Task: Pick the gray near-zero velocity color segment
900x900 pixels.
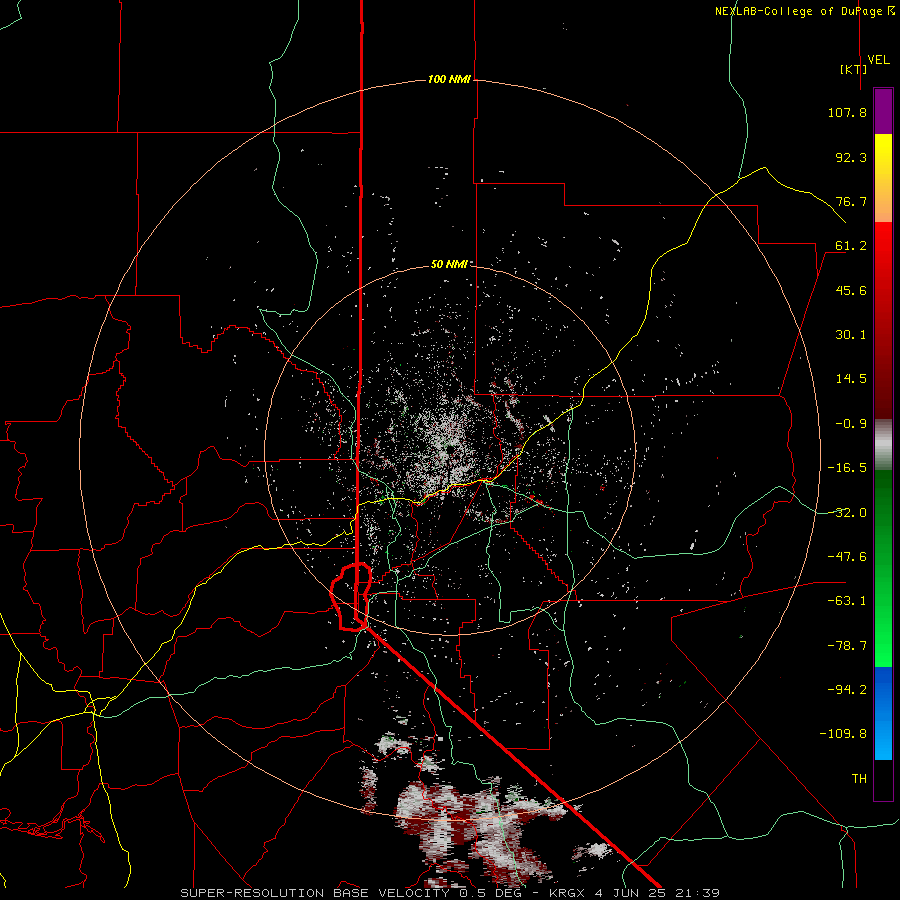Action: click(883, 445)
